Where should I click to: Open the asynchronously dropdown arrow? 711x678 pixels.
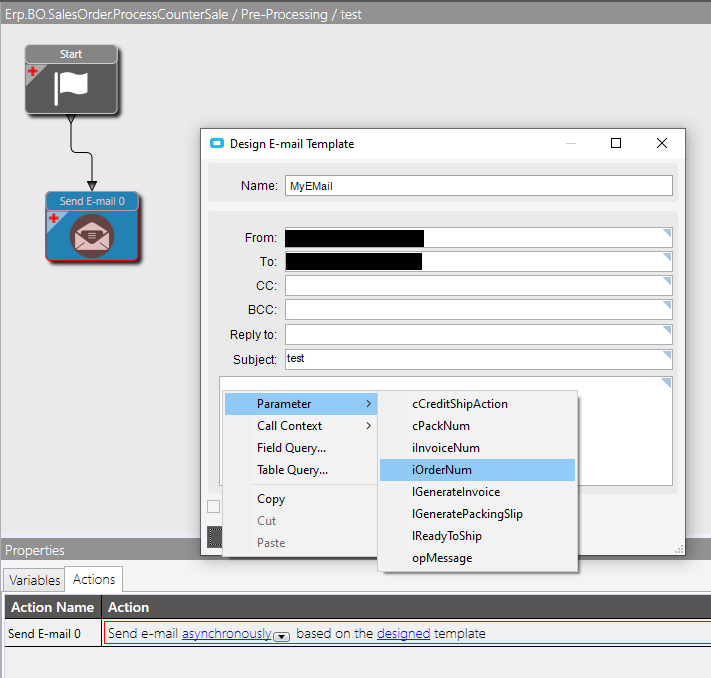point(282,637)
